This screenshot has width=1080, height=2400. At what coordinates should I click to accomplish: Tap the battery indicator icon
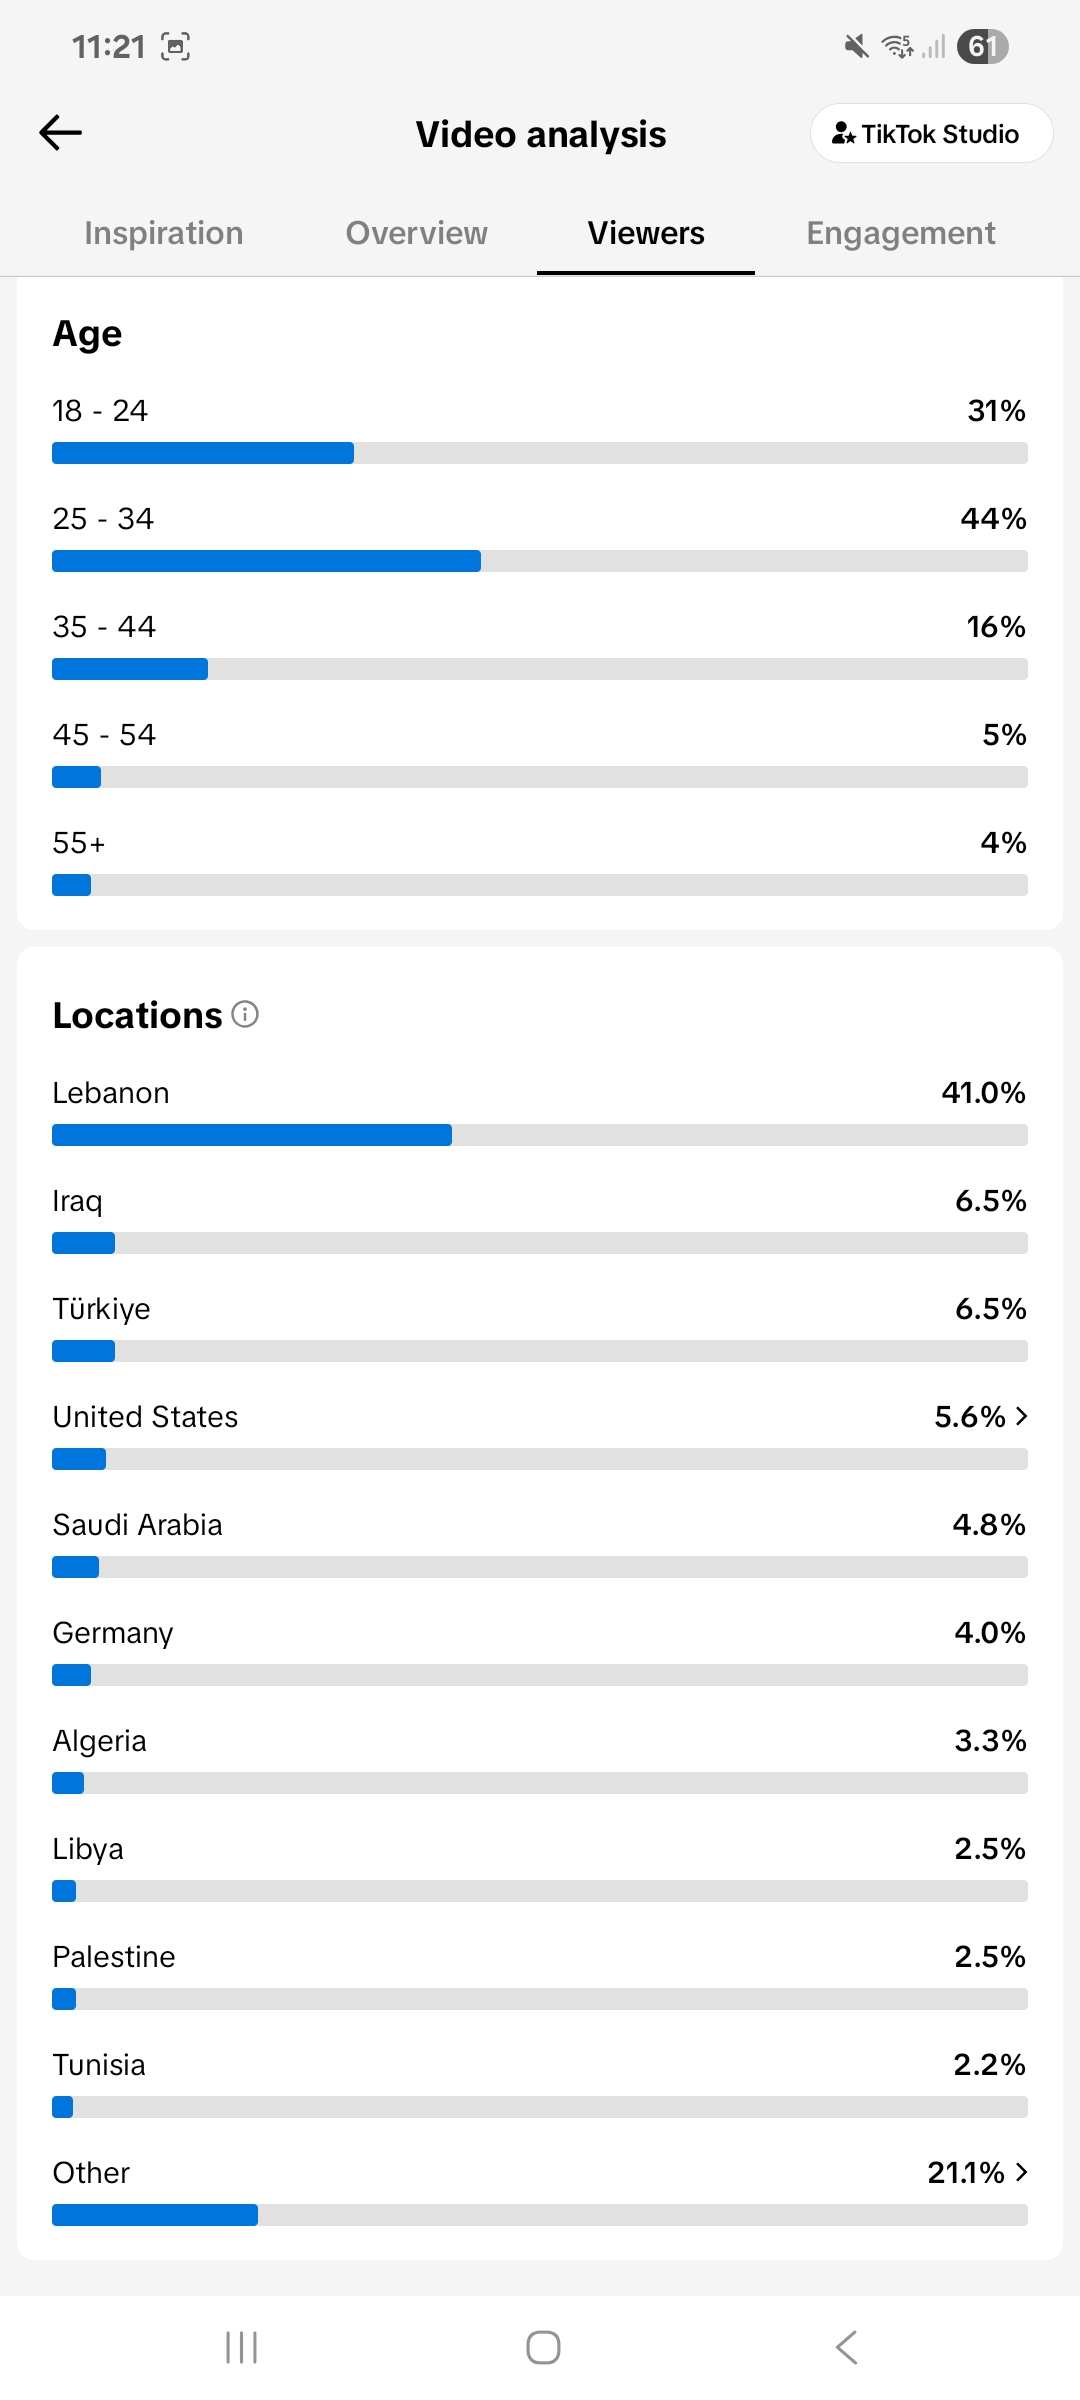pyautogui.click(x=983, y=46)
